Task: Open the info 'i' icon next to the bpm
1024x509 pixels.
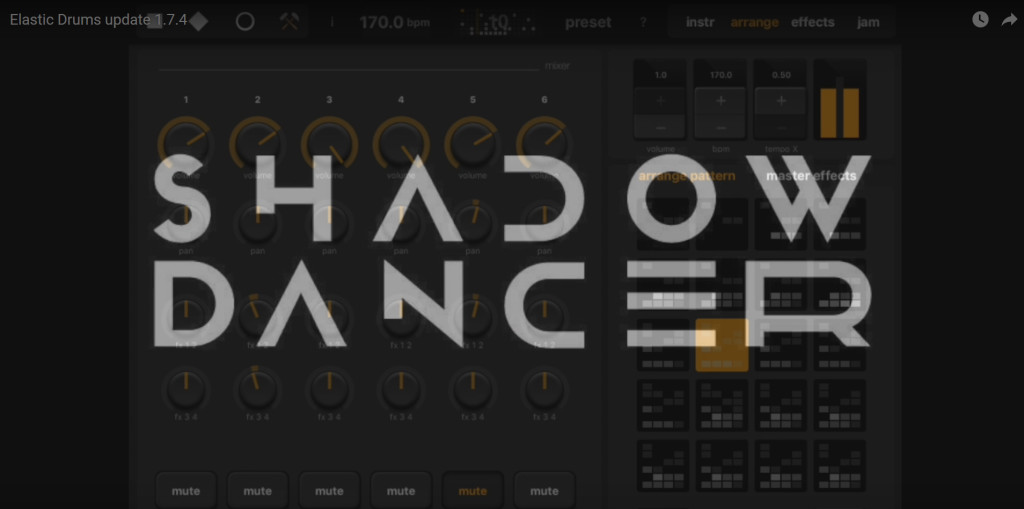Action: (x=332, y=22)
